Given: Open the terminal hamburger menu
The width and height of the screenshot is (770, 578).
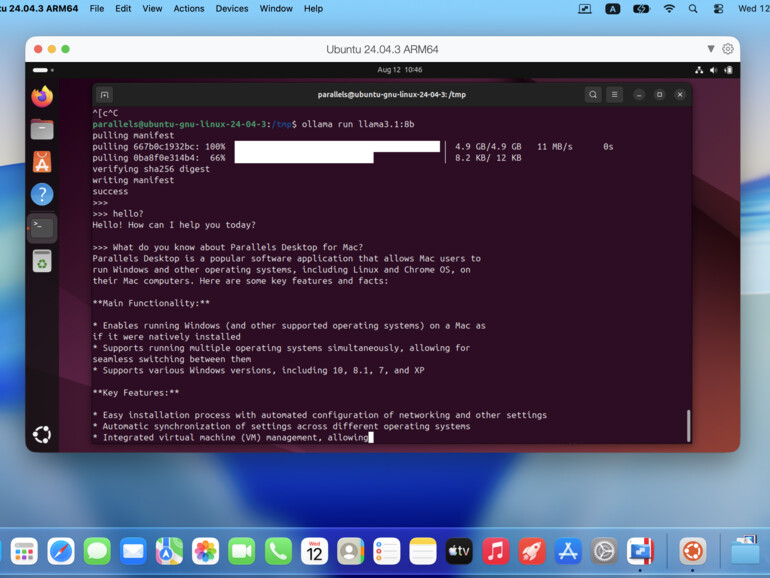Looking at the screenshot, I should coord(614,95).
